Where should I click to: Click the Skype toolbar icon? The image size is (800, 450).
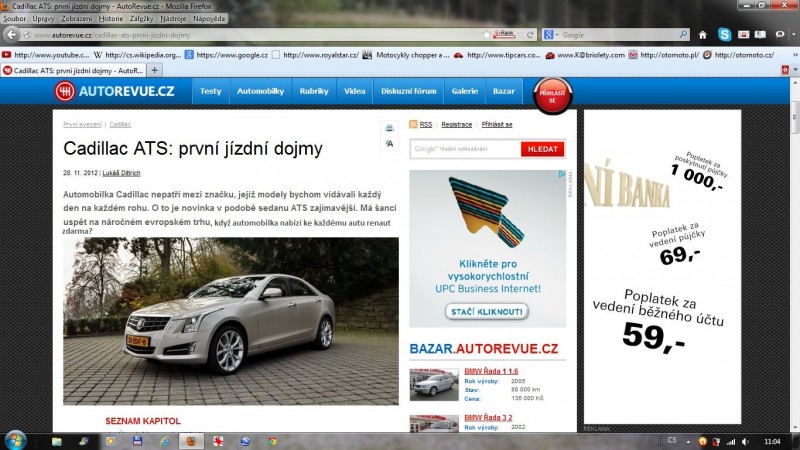tap(724, 34)
